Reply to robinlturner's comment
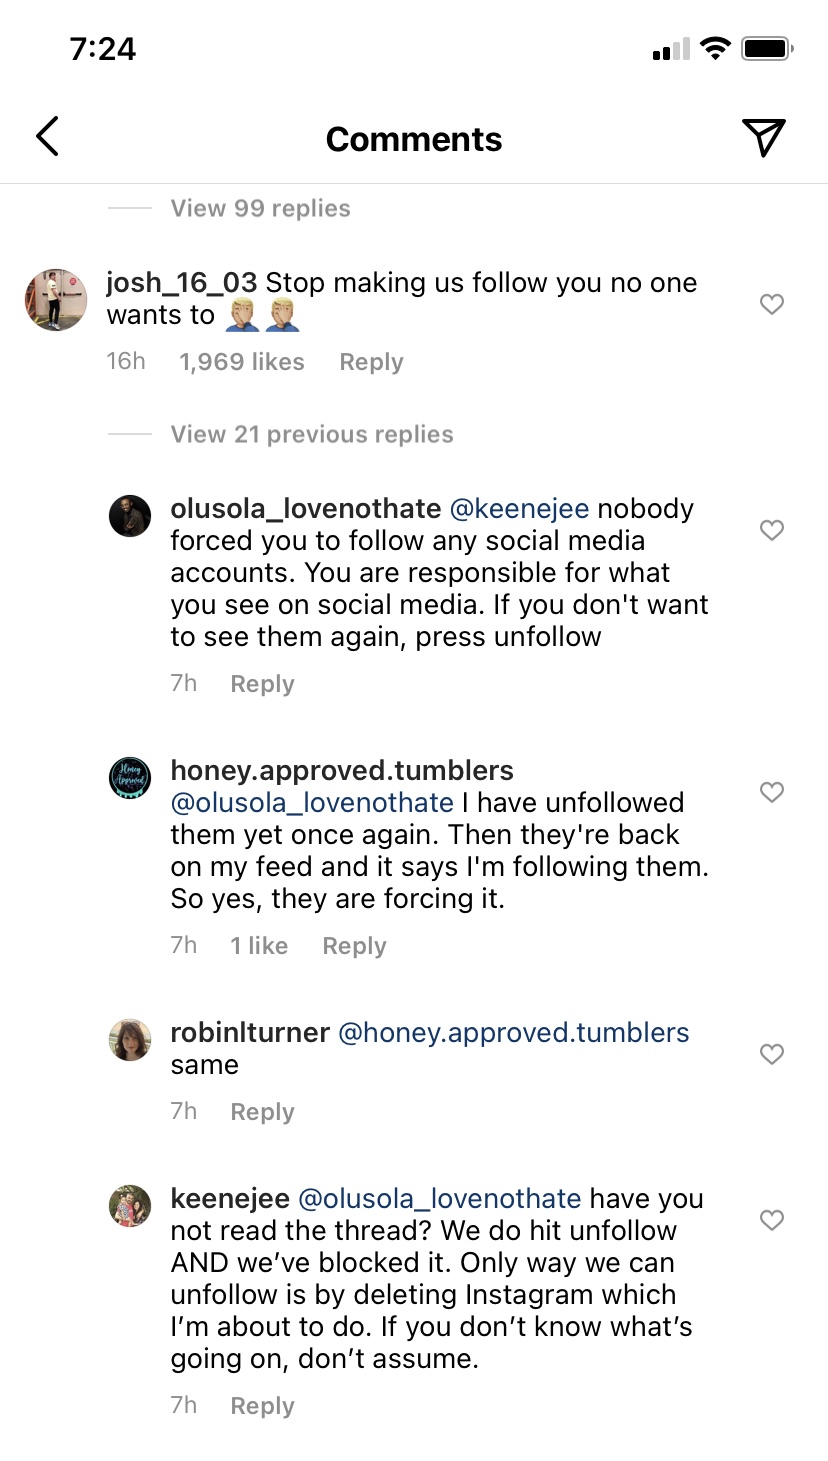The width and height of the screenshot is (828, 1461). click(262, 1112)
